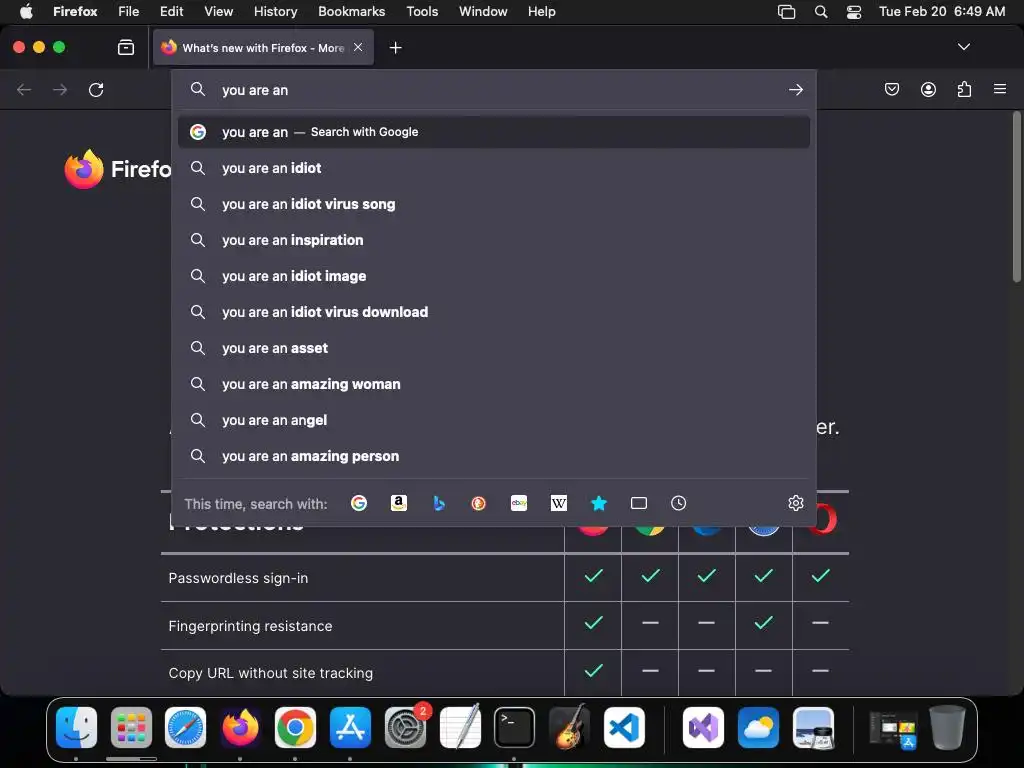Screen dimensions: 1024x768
Task: Open Finder from the Dock
Action: pyautogui.click(x=76, y=727)
